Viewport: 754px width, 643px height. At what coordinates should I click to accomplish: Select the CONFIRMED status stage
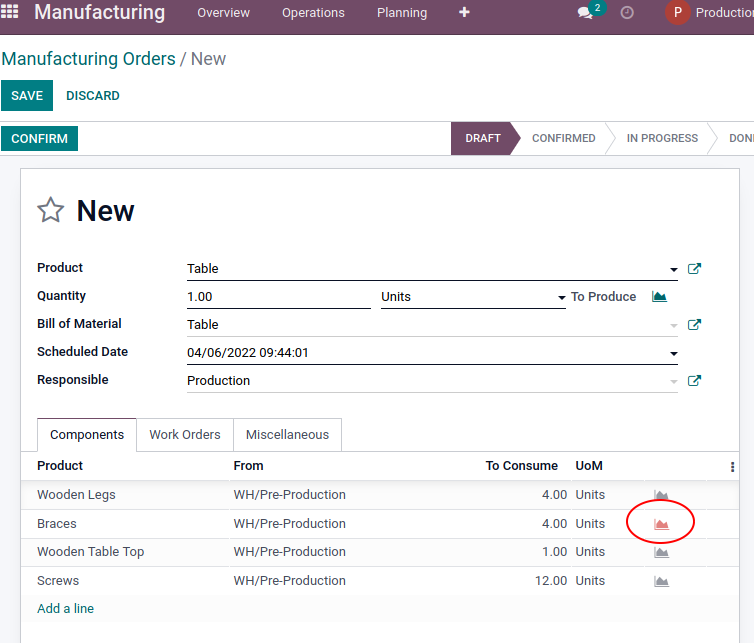click(x=563, y=139)
